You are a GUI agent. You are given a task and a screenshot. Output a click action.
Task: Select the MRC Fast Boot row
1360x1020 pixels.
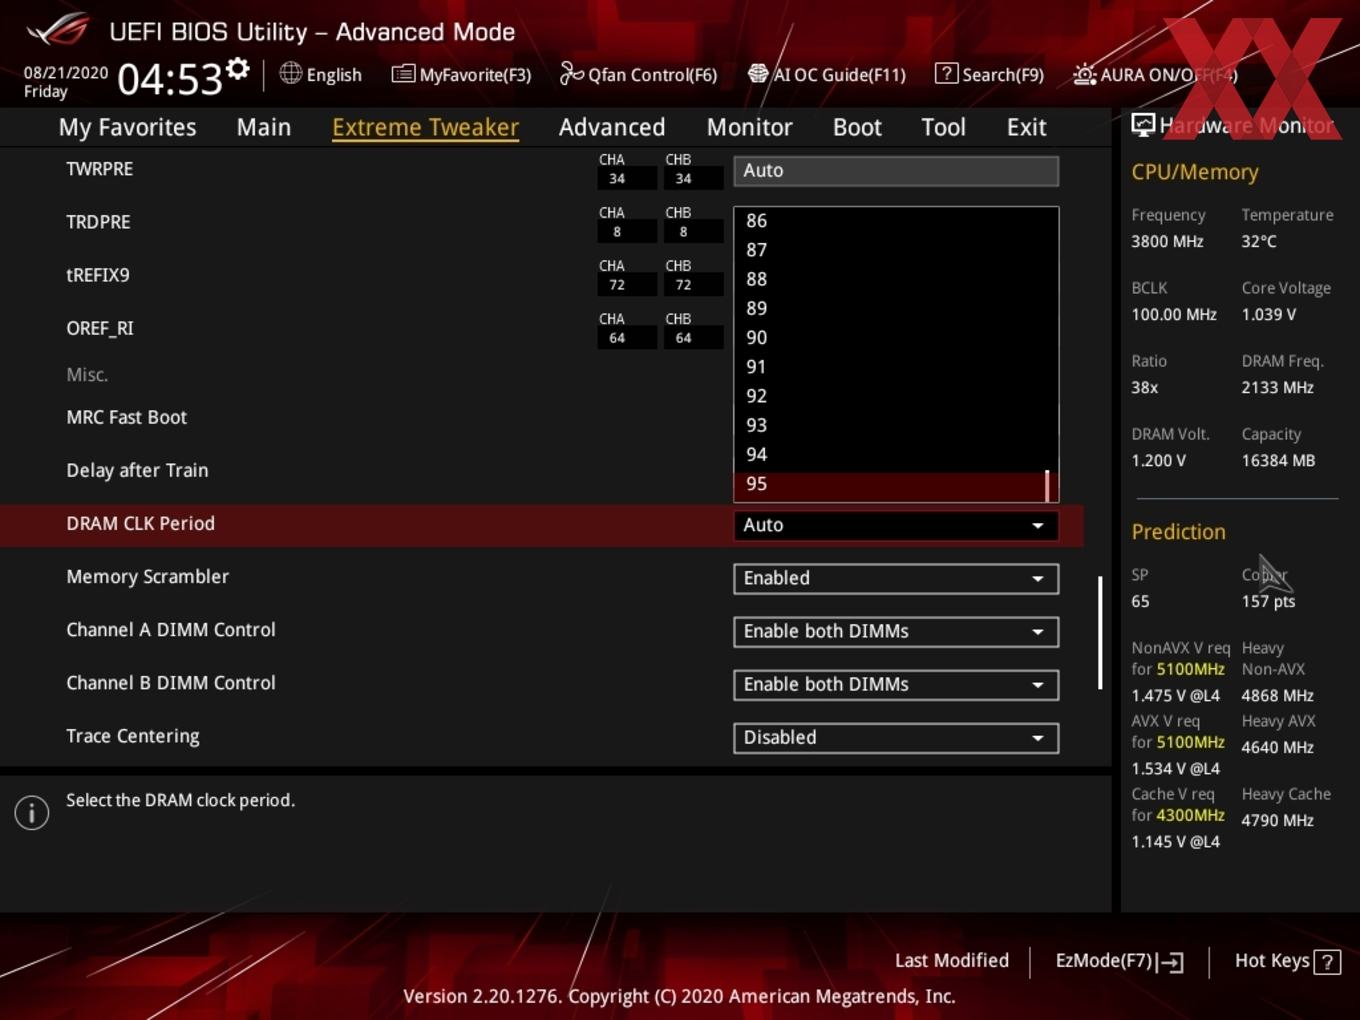[x=541, y=418]
